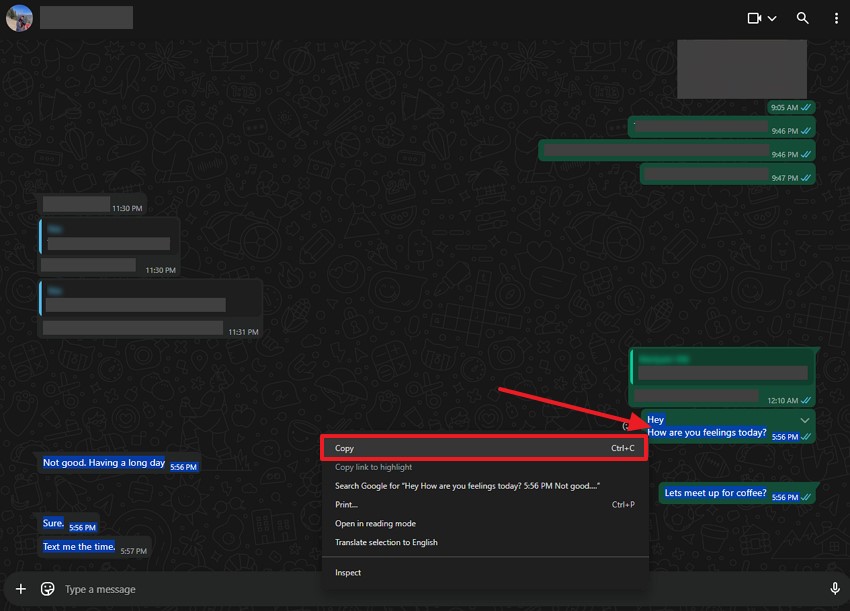Screen dimensions: 850x611
Task: Click the contact profile avatar
Action: pos(19,17)
